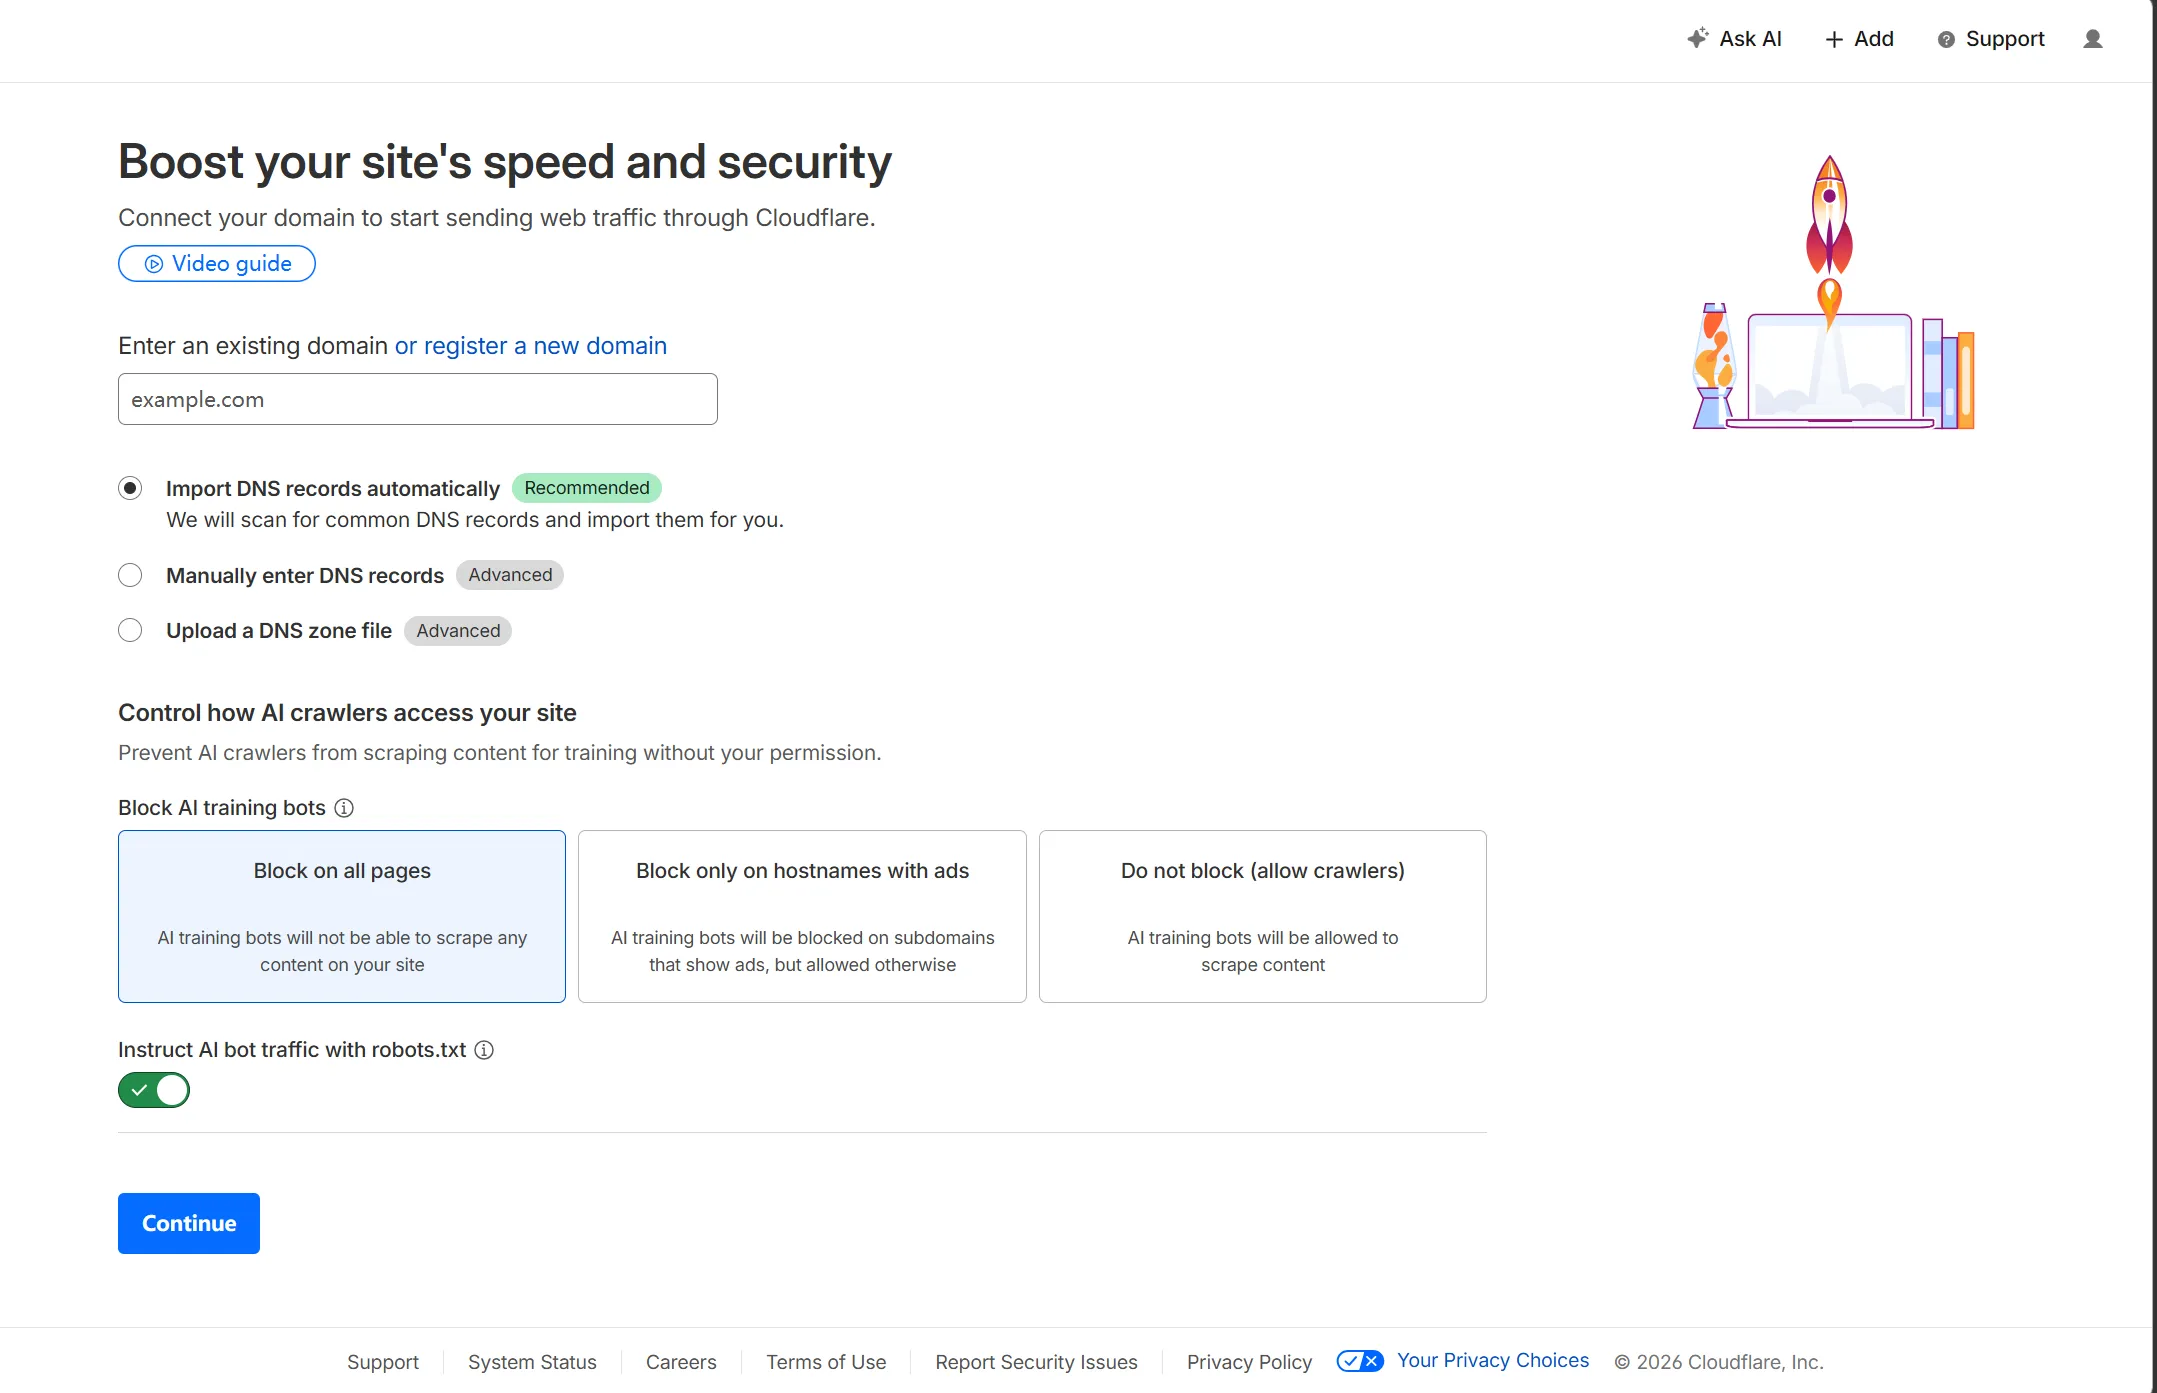2157x1393 pixels.
Task: Click info icon beside robots.txt instruction
Action: 484,1050
